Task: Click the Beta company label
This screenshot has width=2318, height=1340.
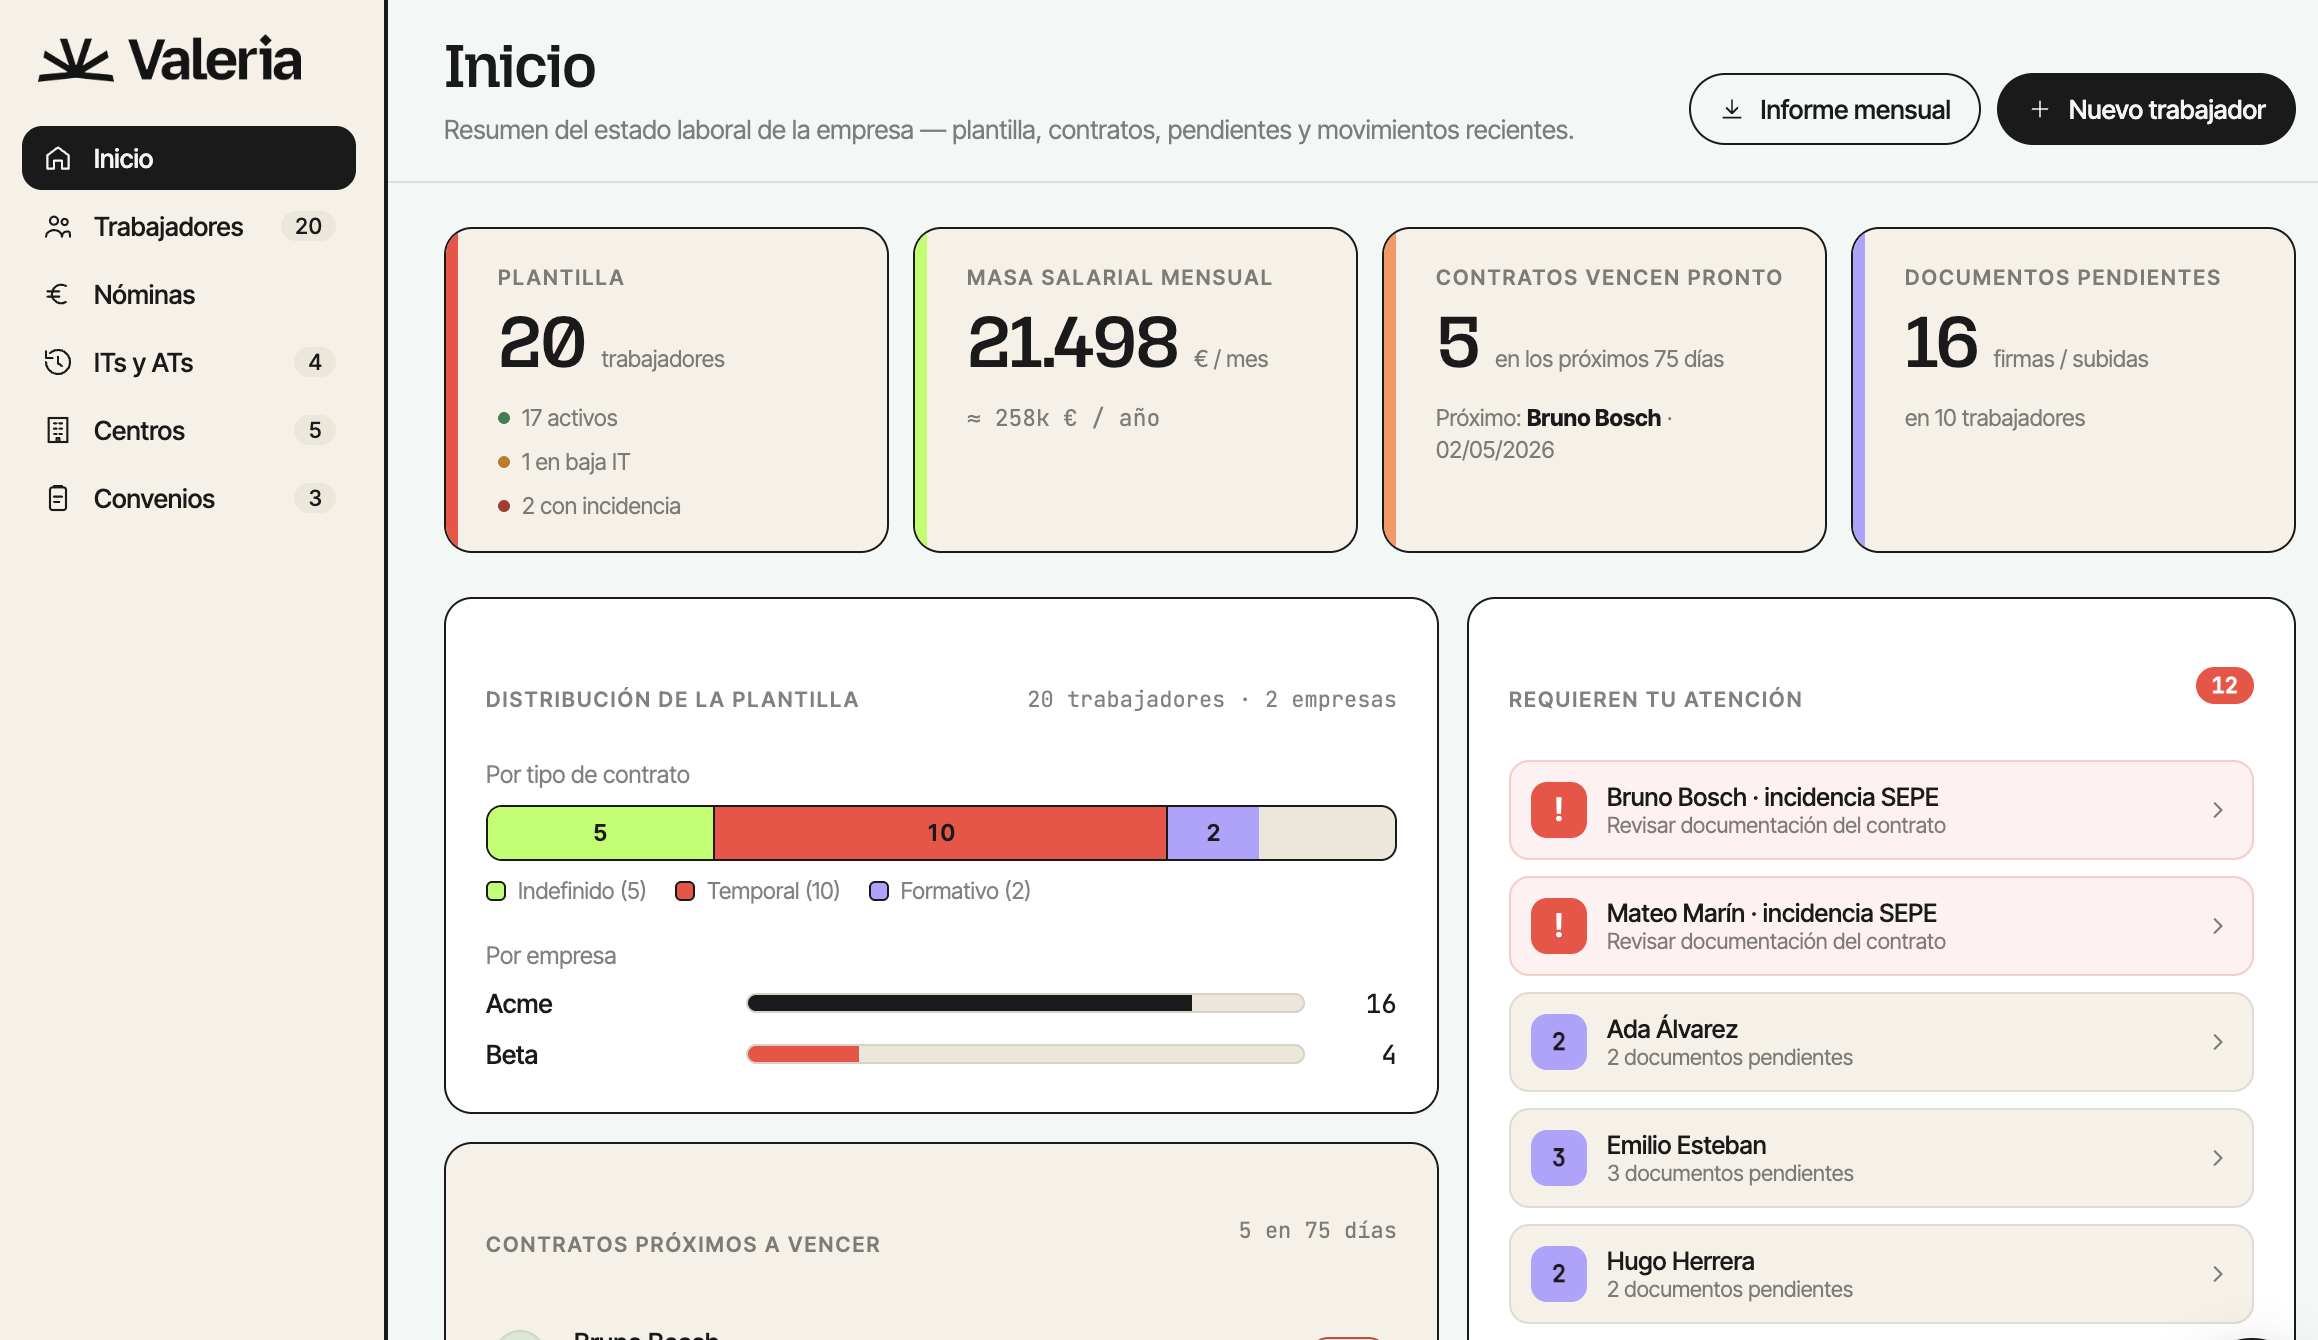Action: click(512, 1054)
